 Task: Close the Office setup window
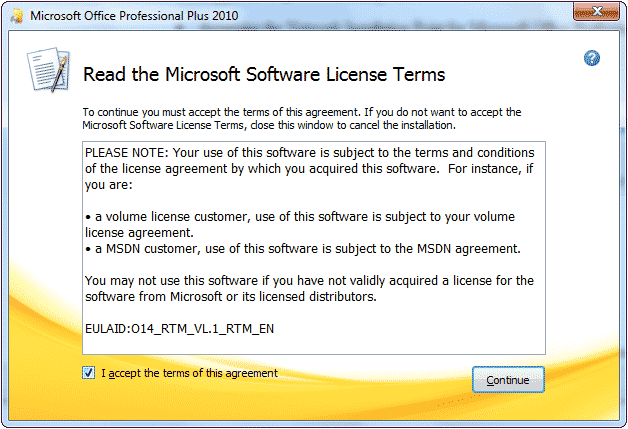click(x=596, y=11)
